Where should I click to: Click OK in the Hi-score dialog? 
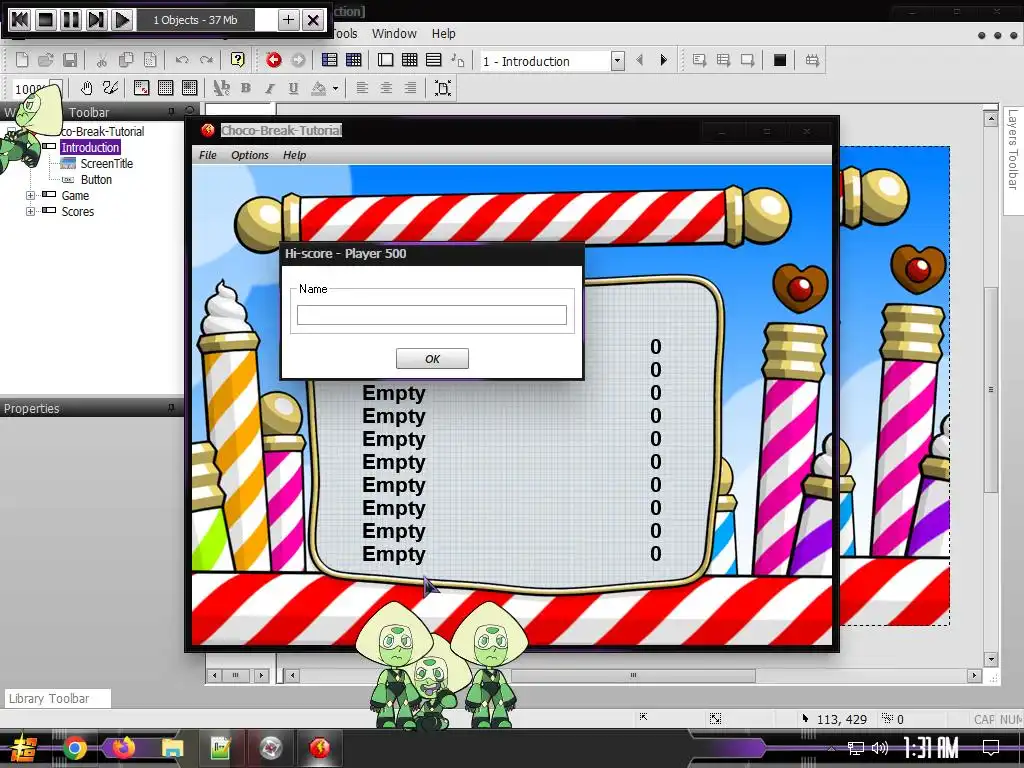click(x=432, y=359)
